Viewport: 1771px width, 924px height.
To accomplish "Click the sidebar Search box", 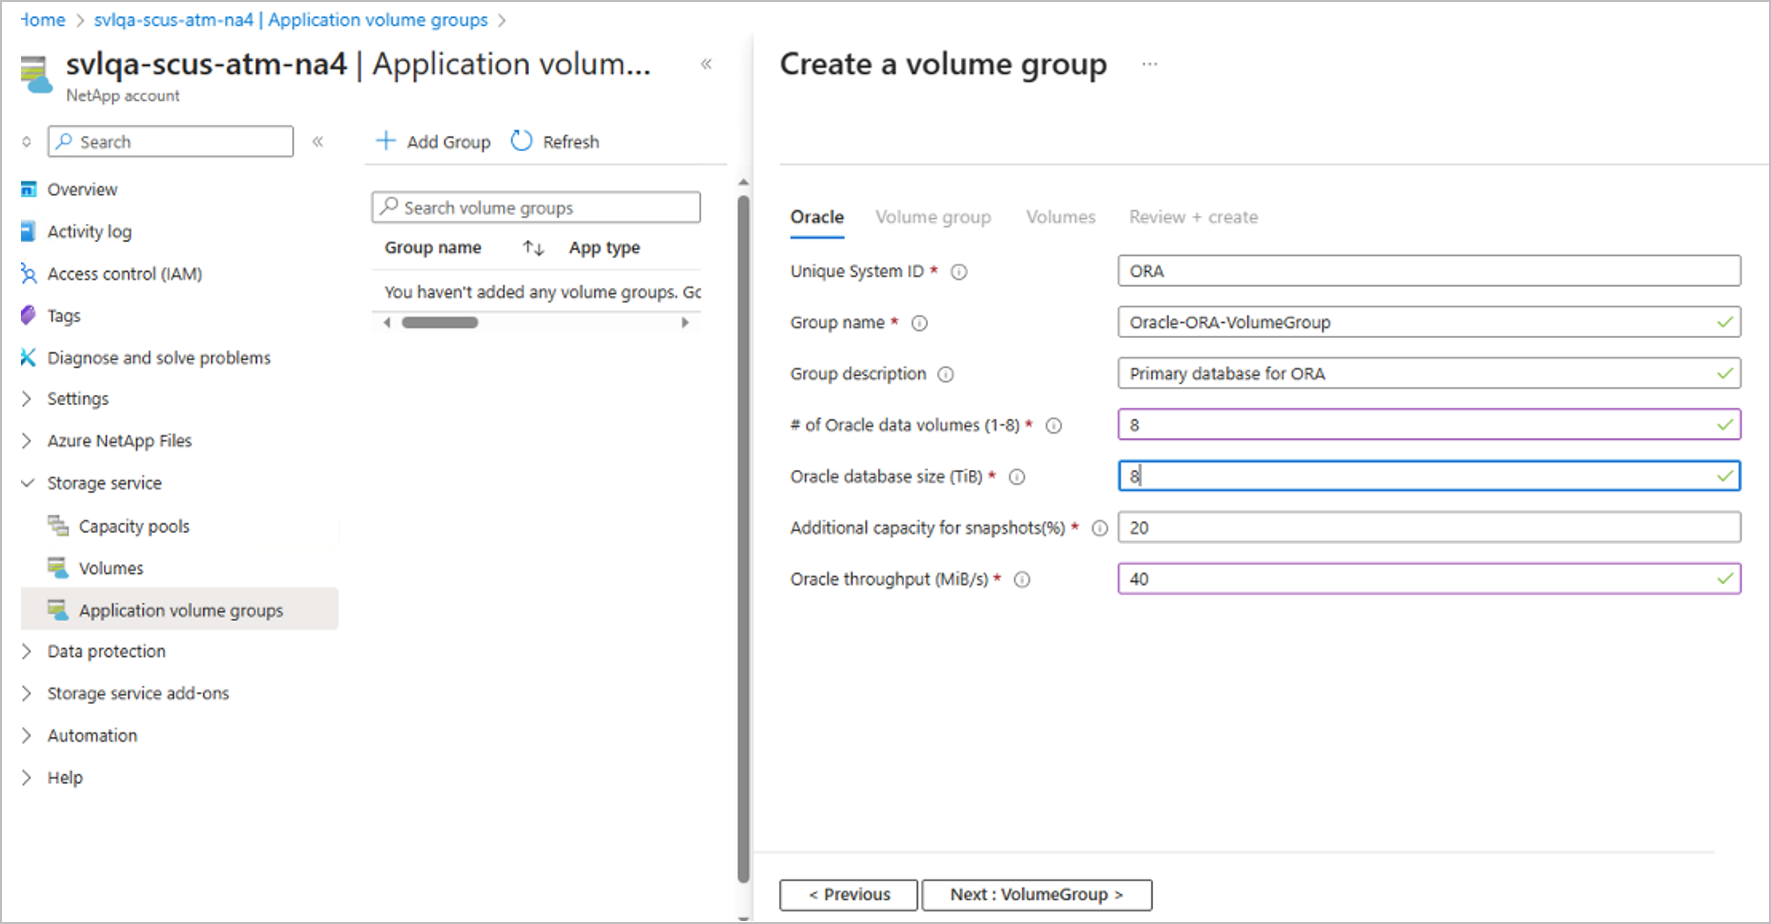I will click(171, 141).
